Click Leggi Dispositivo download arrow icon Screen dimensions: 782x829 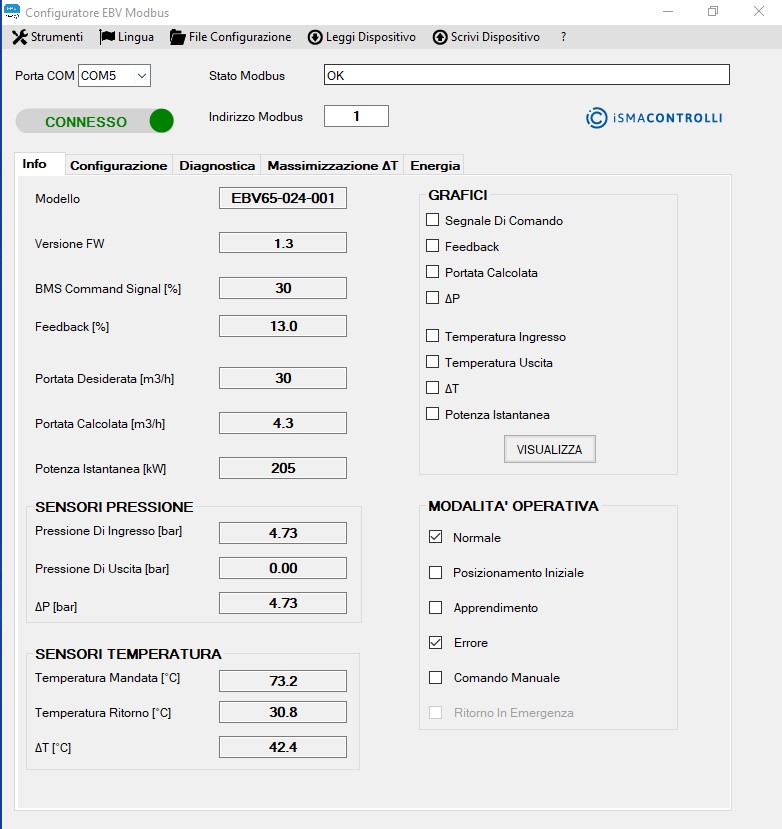[315, 37]
